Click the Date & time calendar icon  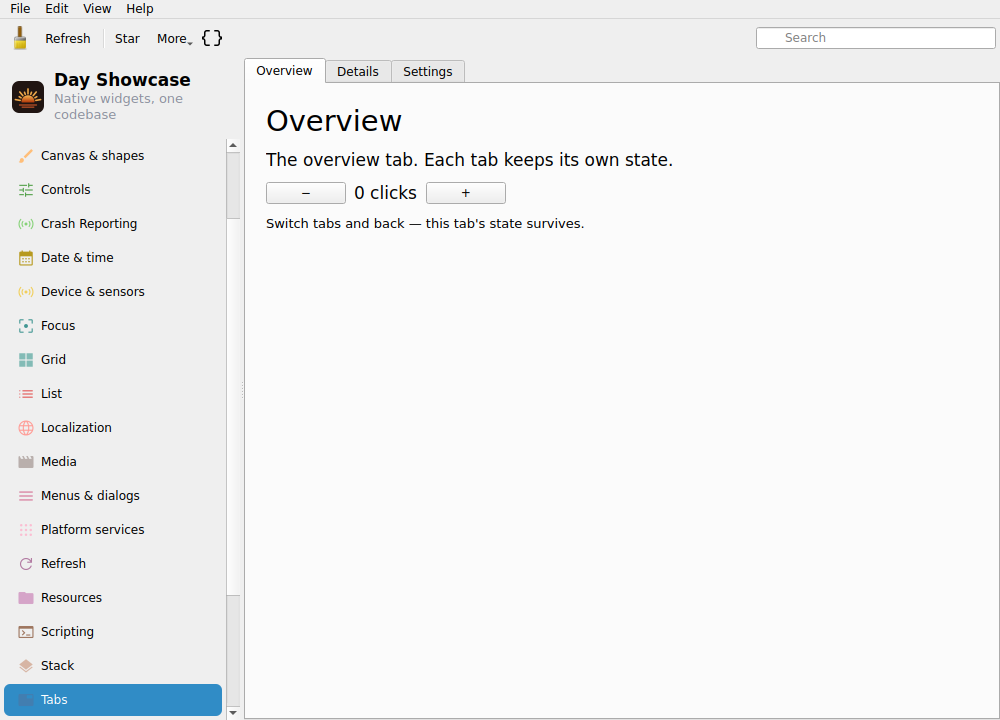tap(26, 258)
